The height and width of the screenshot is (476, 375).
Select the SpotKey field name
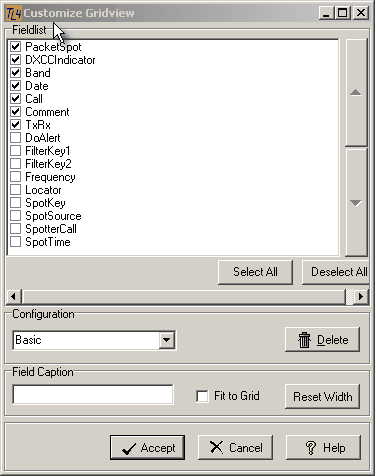45,203
